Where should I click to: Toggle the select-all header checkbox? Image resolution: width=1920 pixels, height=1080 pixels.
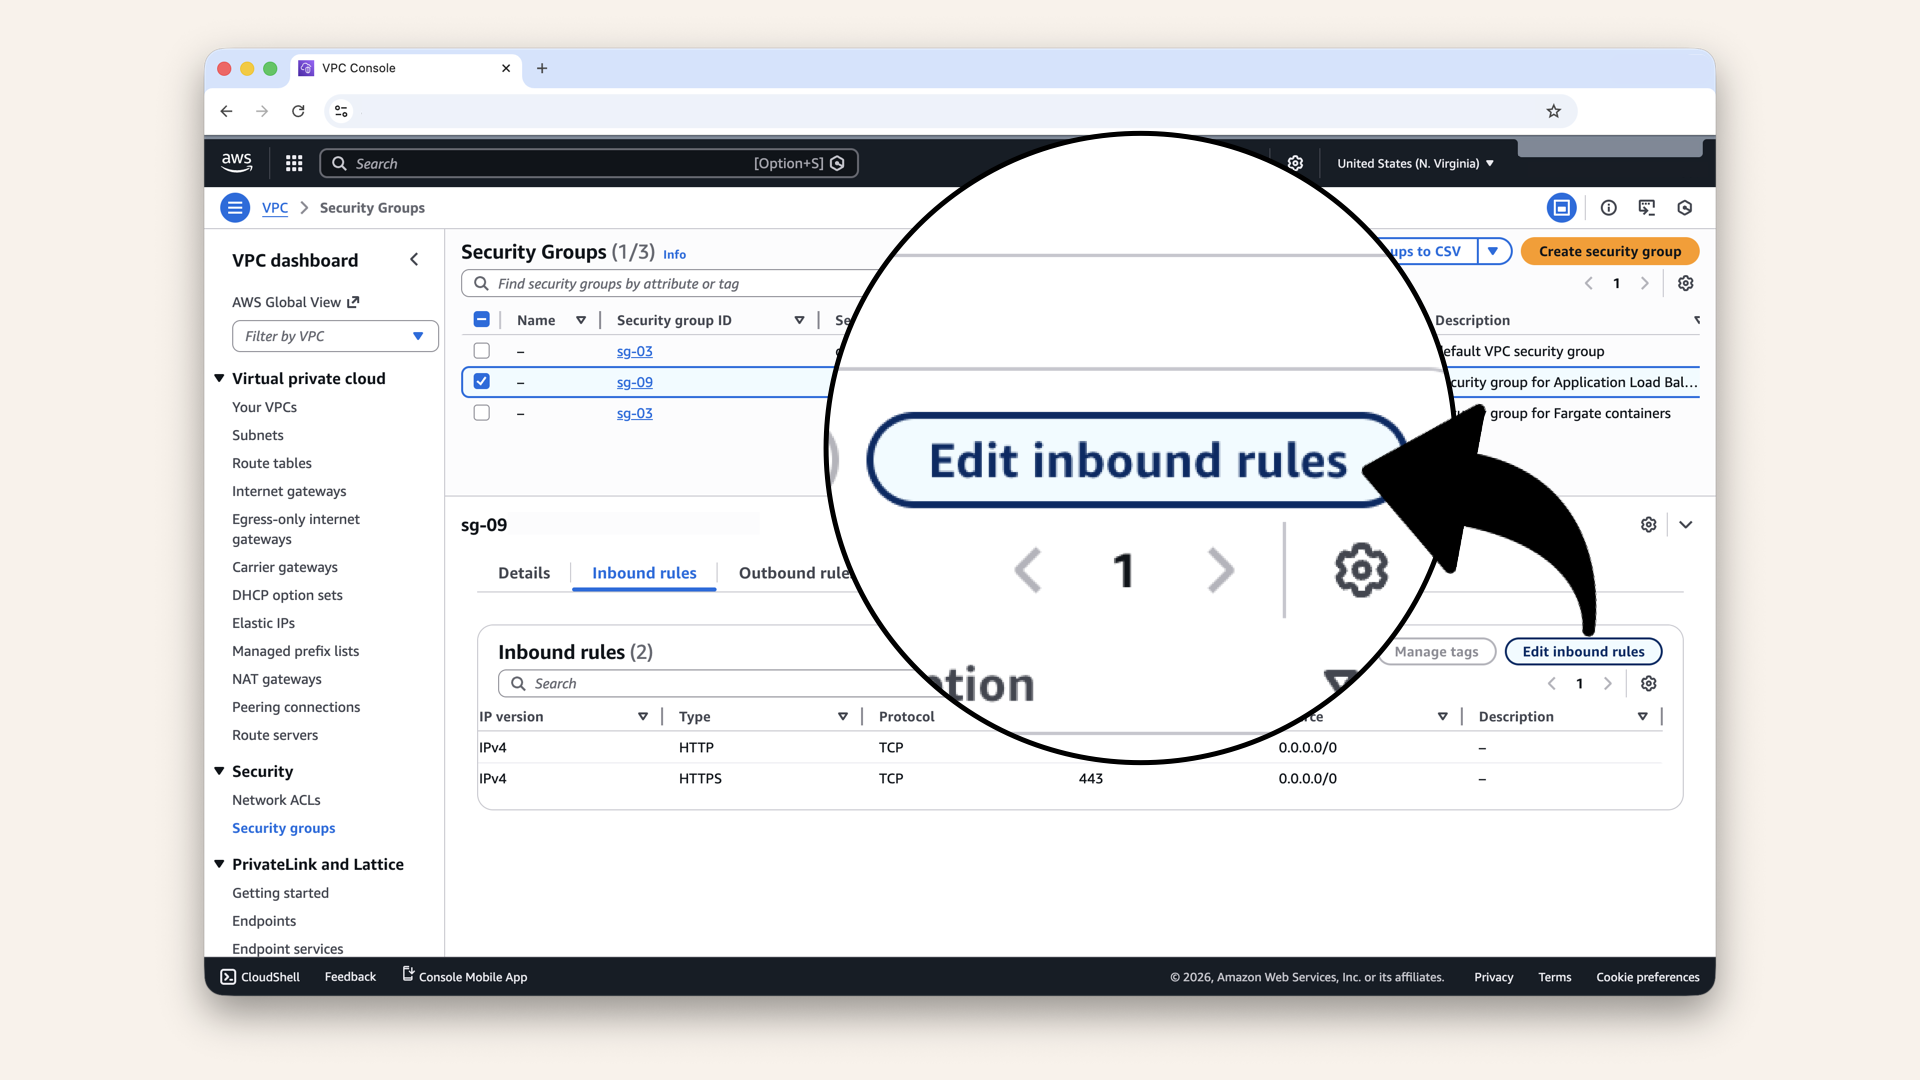(x=482, y=320)
